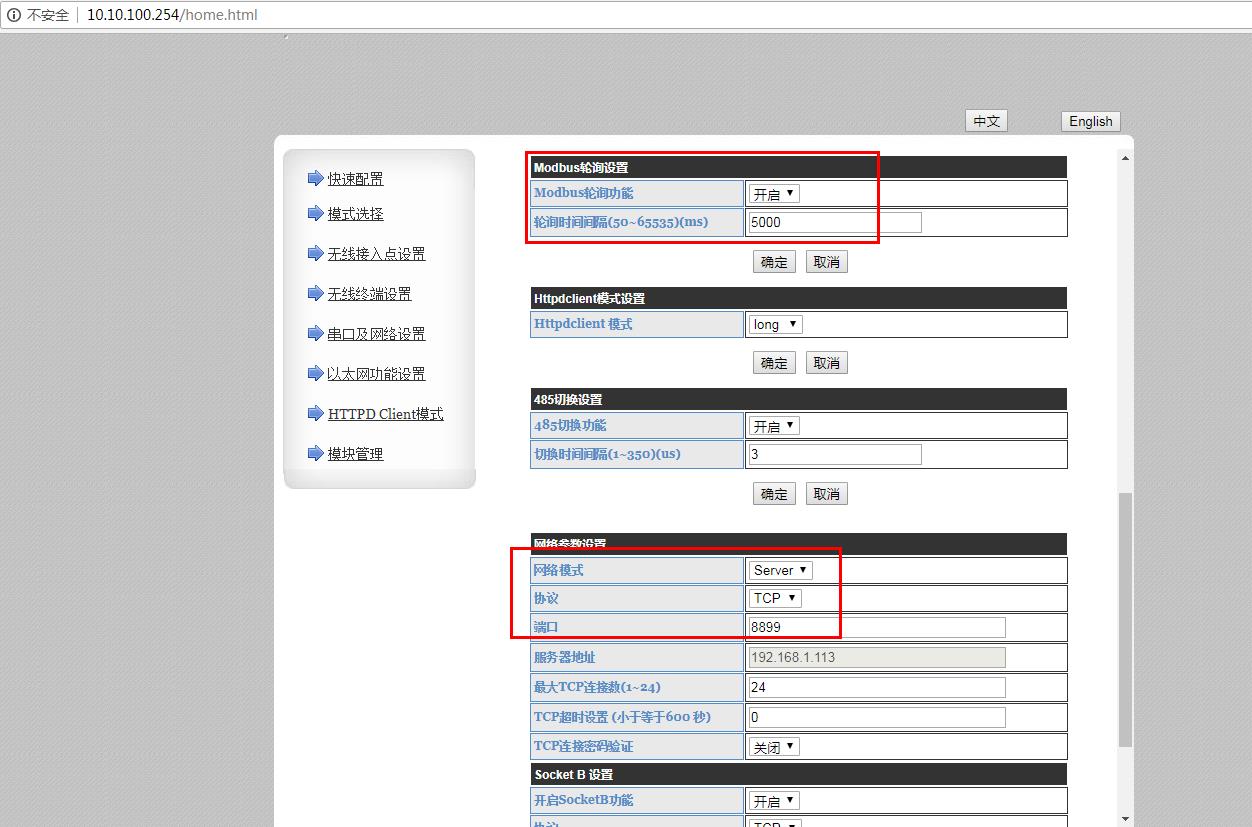Viewport: 1252px width, 827px height.
Task: Click the arrow icon beside HTTPD Client模式
Action: pos(315,413)
